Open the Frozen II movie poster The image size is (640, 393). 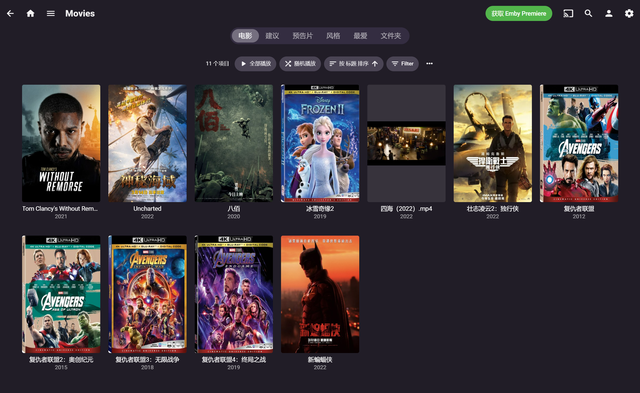click(320, 143)
